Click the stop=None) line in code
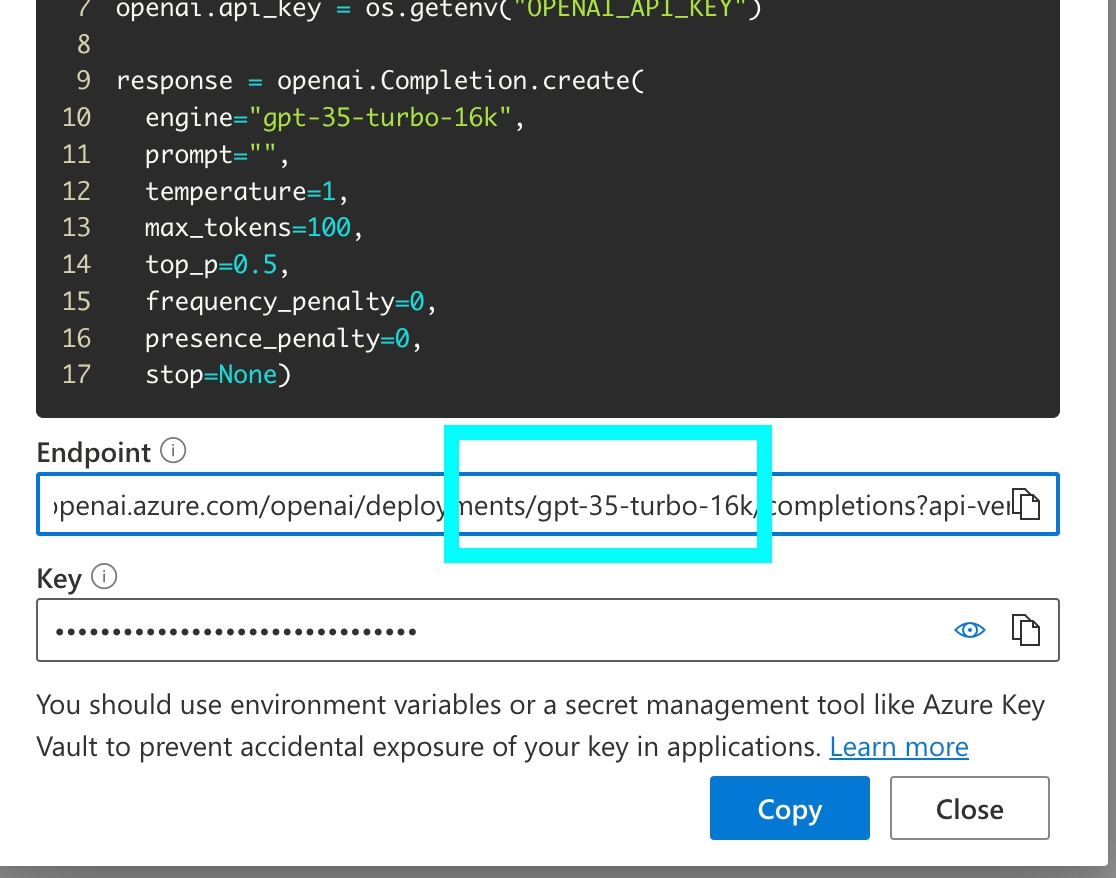 point(217,375)
